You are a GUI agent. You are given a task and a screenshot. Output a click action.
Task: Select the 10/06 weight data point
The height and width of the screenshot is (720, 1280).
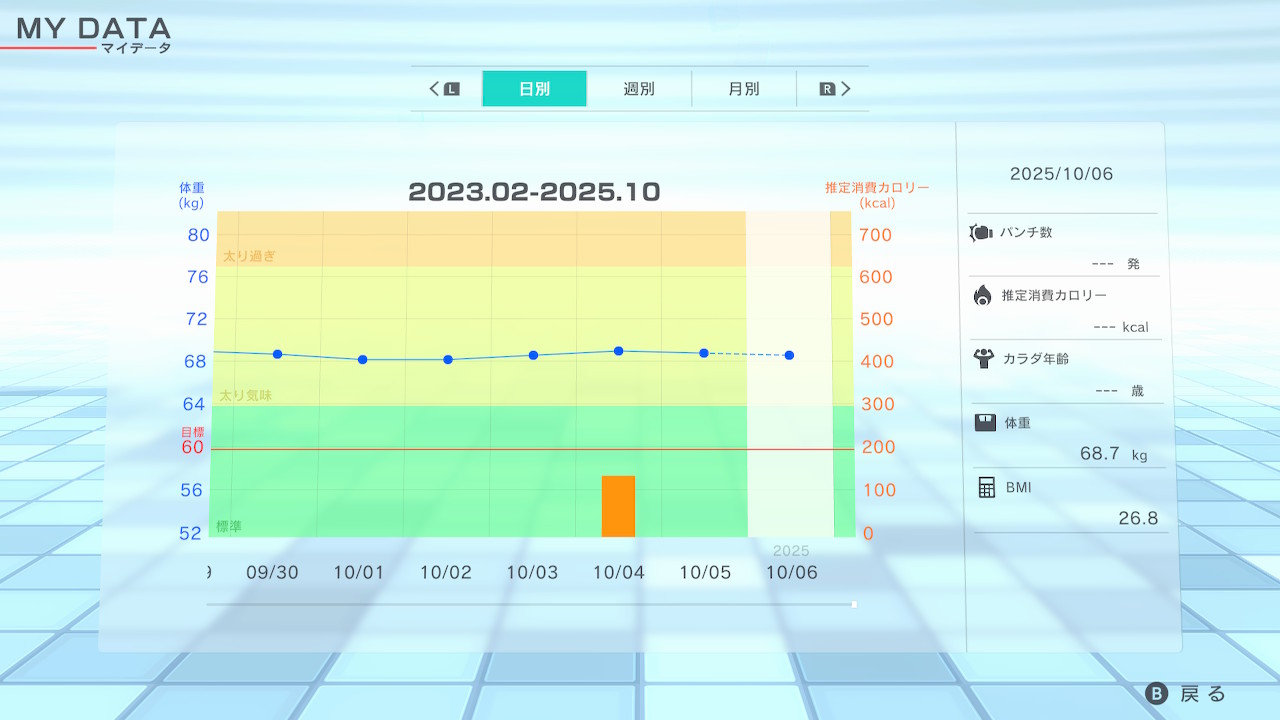pos(790,355)
